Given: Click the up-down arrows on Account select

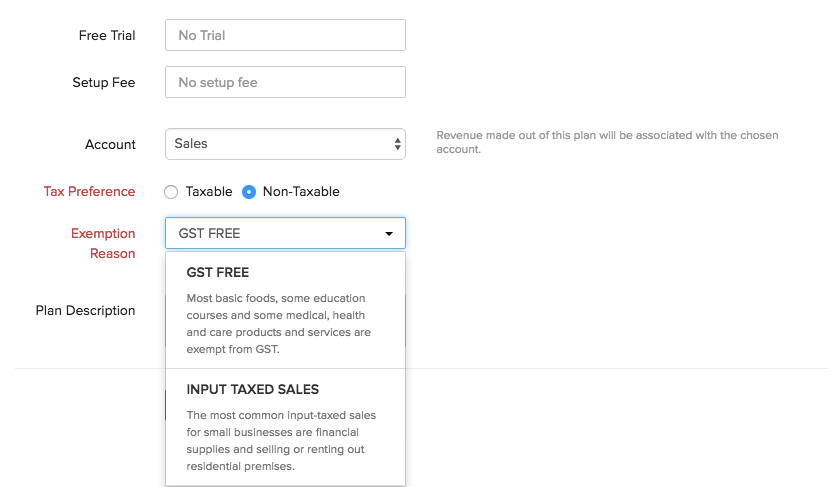Looking at the screenshot, I should click(x=397, y=144).
